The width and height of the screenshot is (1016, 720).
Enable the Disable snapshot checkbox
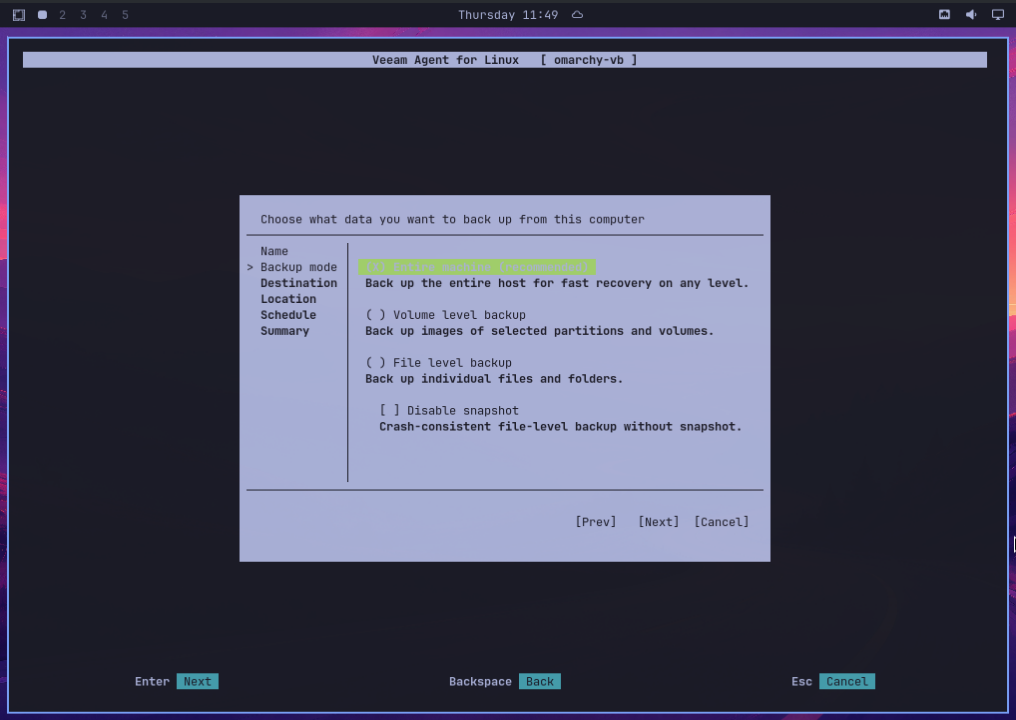pos(448,411)
